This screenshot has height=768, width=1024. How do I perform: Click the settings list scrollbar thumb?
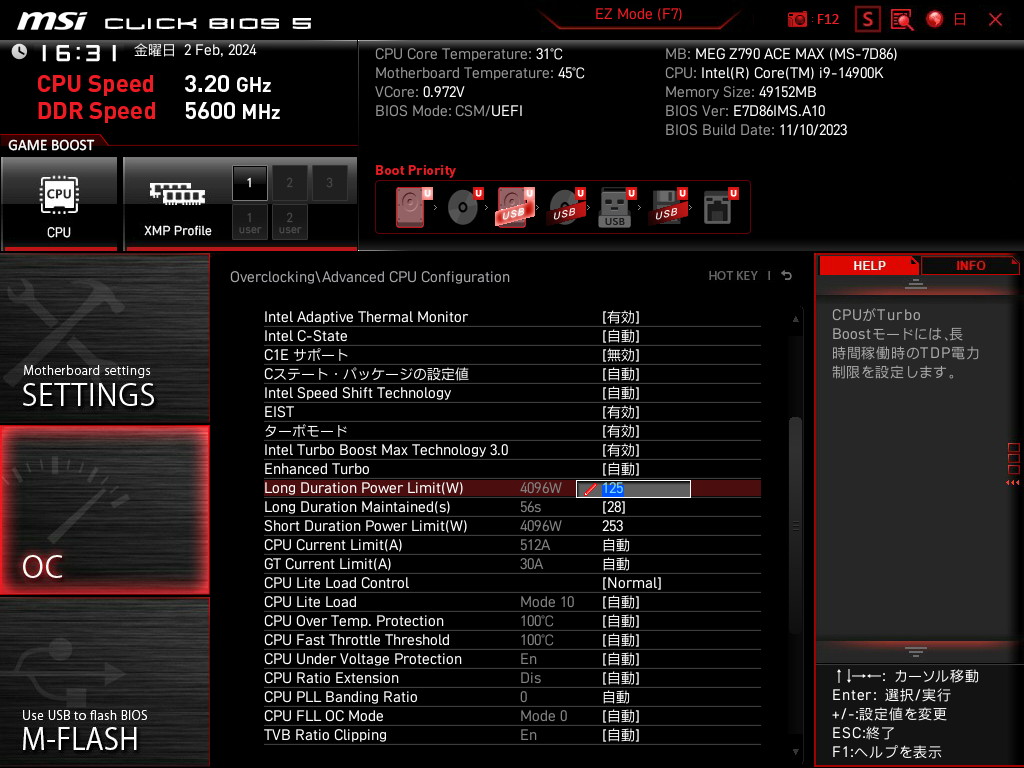[x=795, y=525]
